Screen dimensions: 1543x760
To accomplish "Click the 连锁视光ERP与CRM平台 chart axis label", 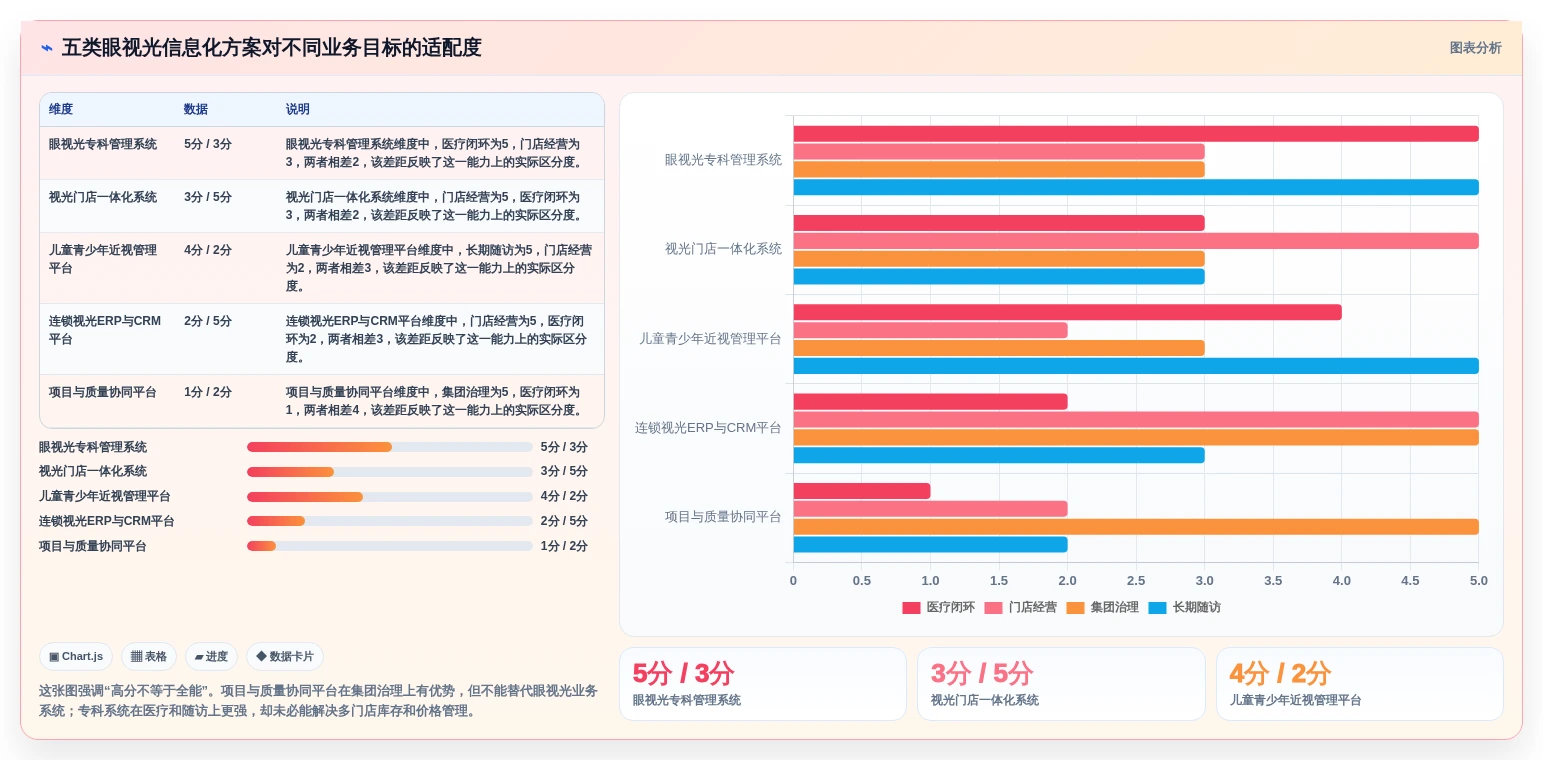I will [708, 428].
